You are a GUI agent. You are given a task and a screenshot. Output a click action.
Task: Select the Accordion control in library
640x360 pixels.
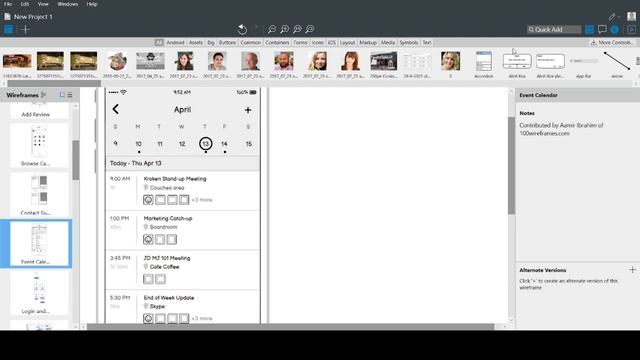[484, 64]
